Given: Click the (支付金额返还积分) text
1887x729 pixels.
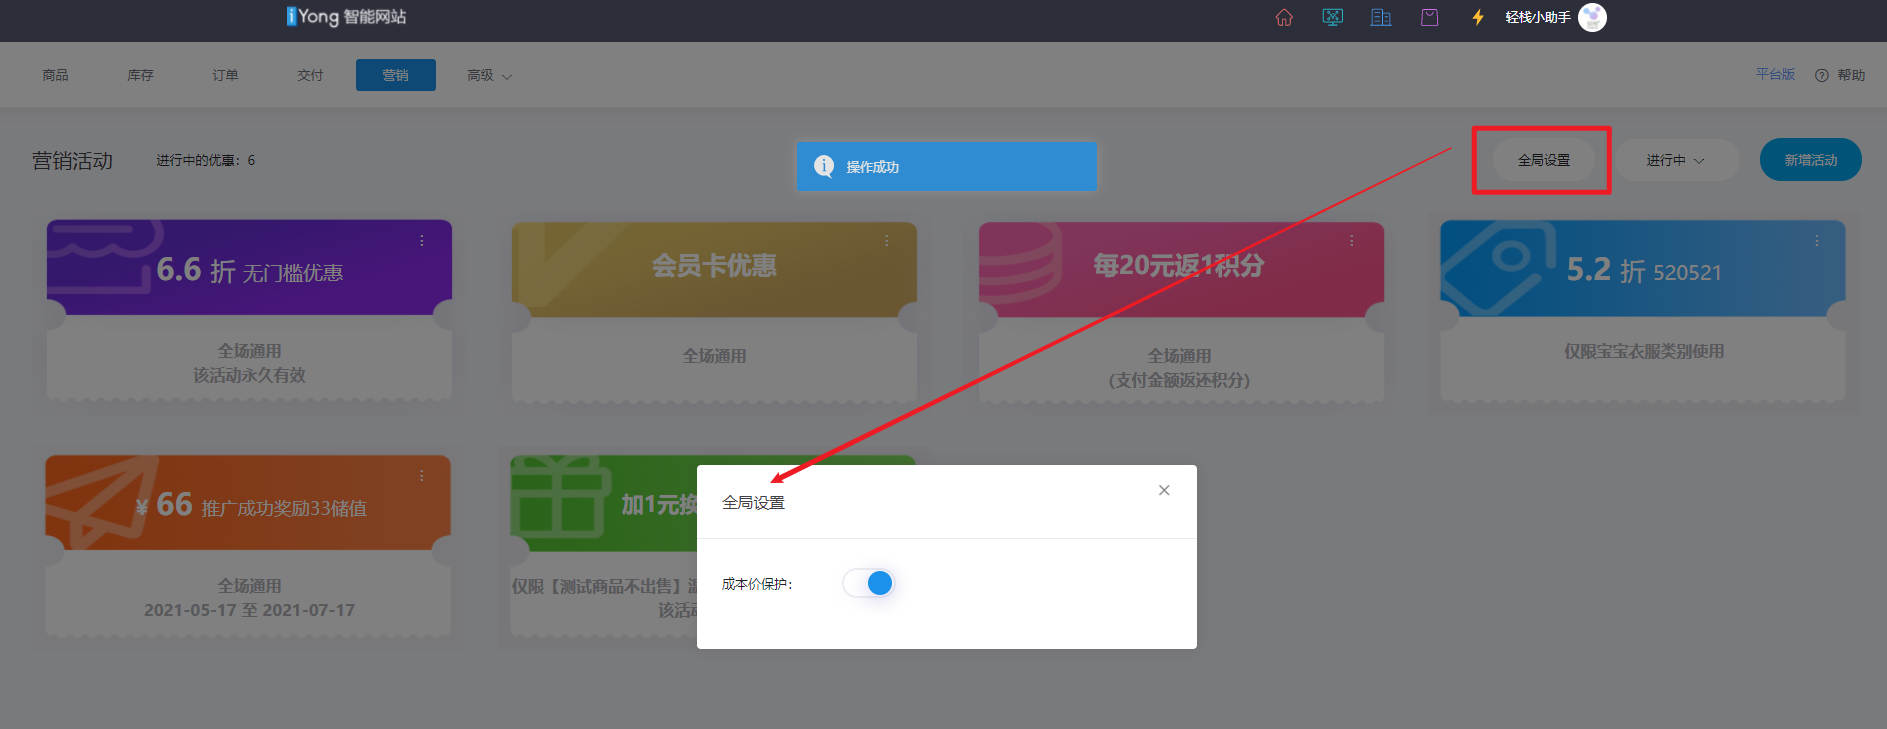Looking at the screenshot, I should (x=1179, y=380).
